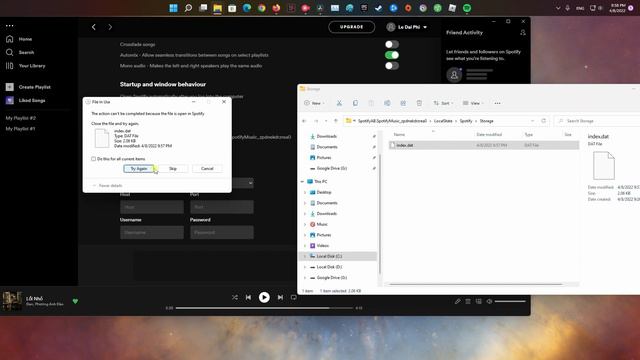Click the song progress bar in Spotify
640x360 pixels.
point(264,308)
